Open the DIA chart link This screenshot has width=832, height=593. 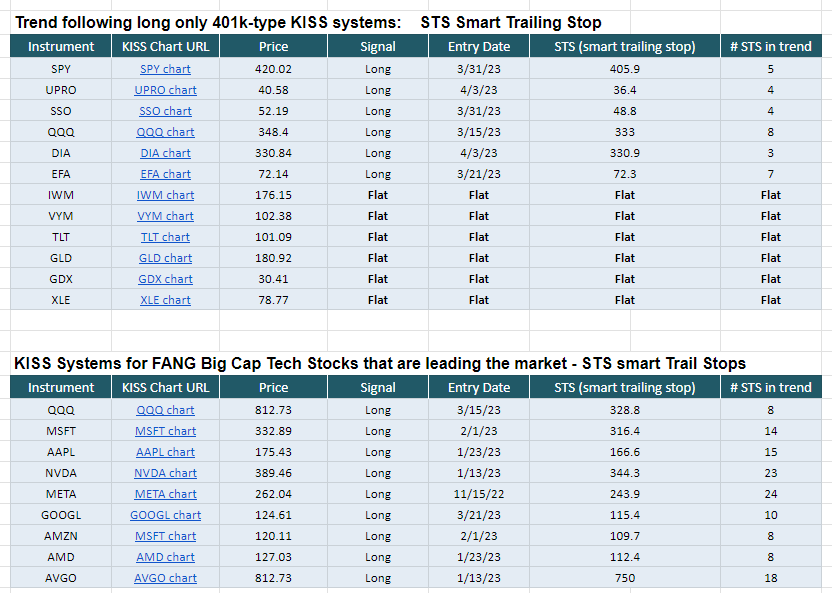pyautogui.click(x=165, y=153)
